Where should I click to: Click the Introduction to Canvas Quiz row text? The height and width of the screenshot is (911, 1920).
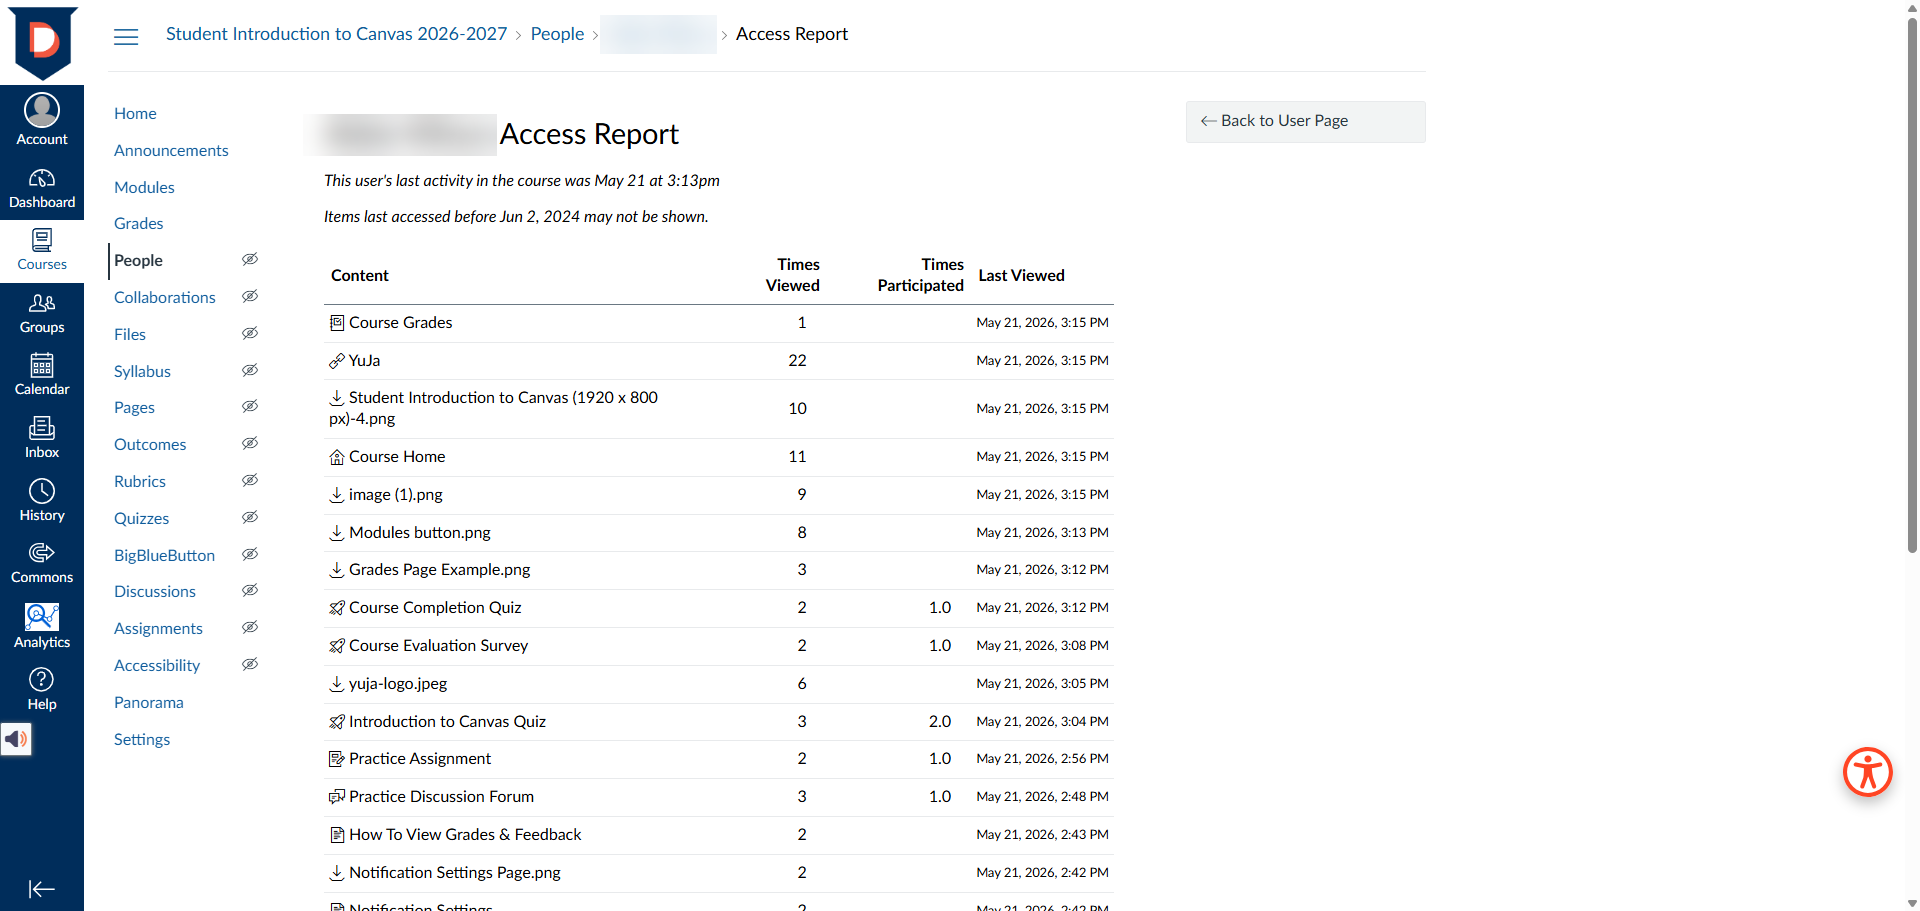tap(447, 721)
